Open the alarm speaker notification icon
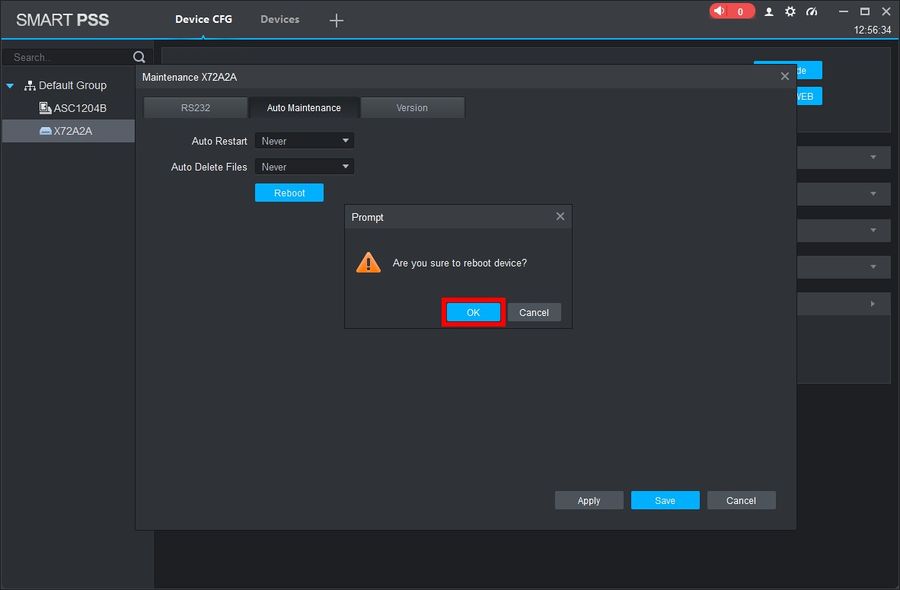 [x=719, y=11]
